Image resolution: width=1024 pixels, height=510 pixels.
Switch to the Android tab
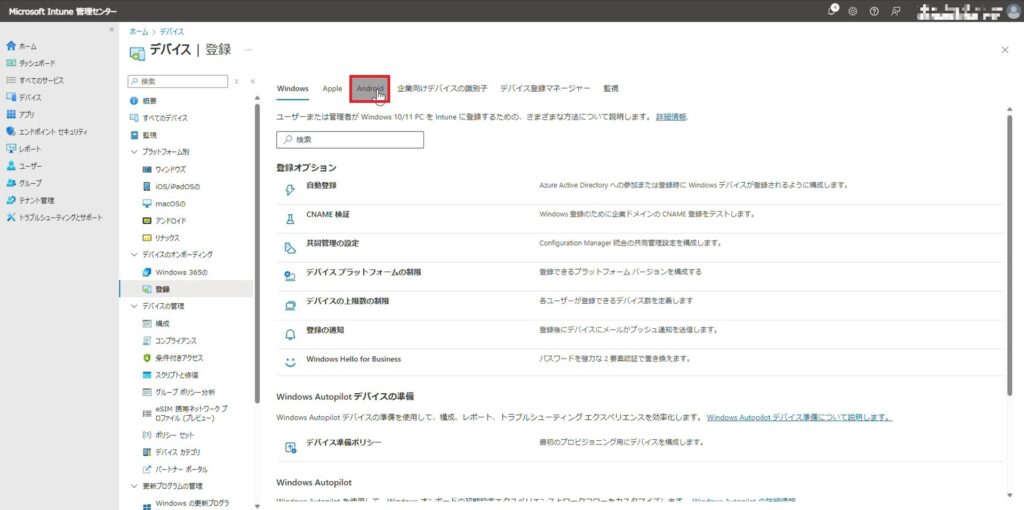(369, 89)
